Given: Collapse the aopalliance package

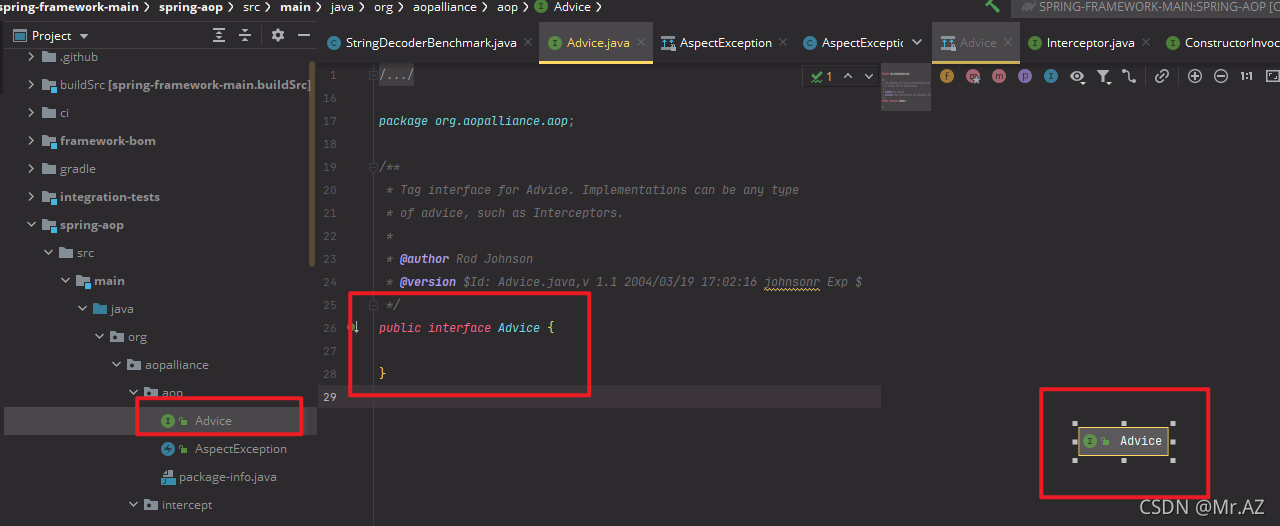Looking at the screenshot, I should (x=117, y=365).
